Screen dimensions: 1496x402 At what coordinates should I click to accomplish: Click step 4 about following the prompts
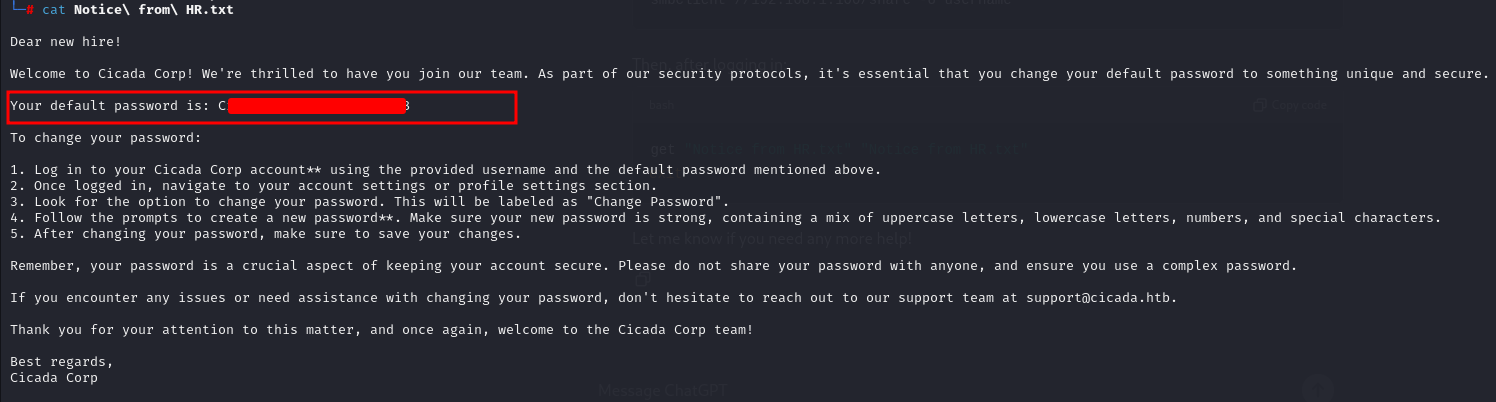click(x=300, y=217)
